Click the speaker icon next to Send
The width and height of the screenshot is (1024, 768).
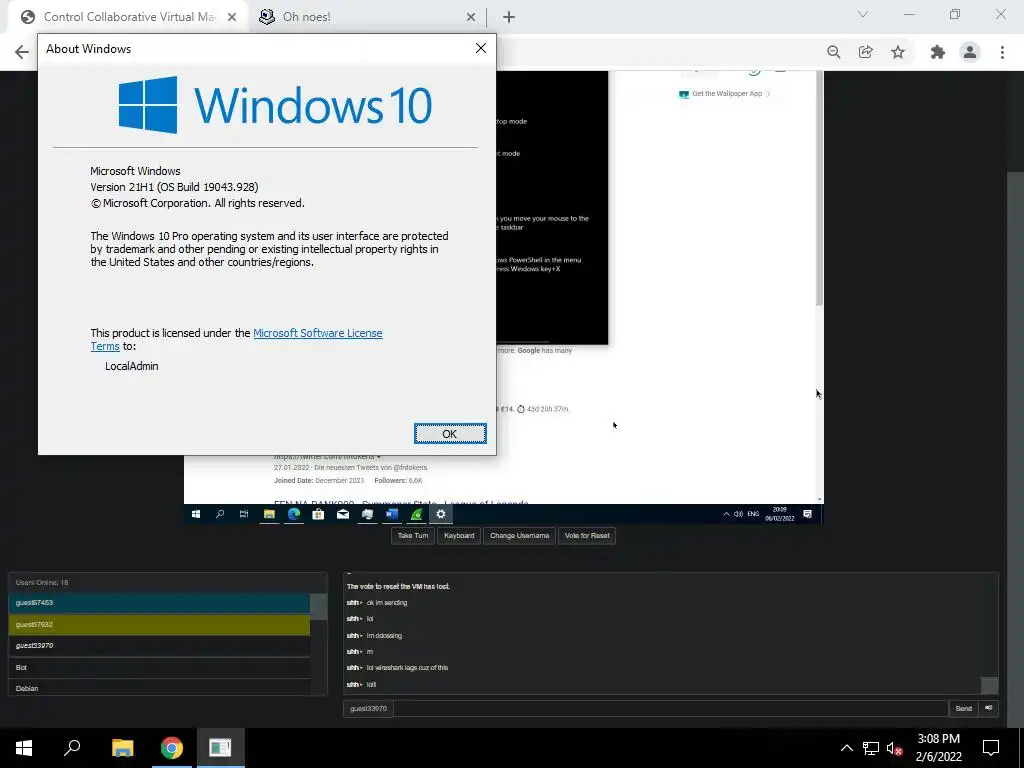tap(989, 709)
